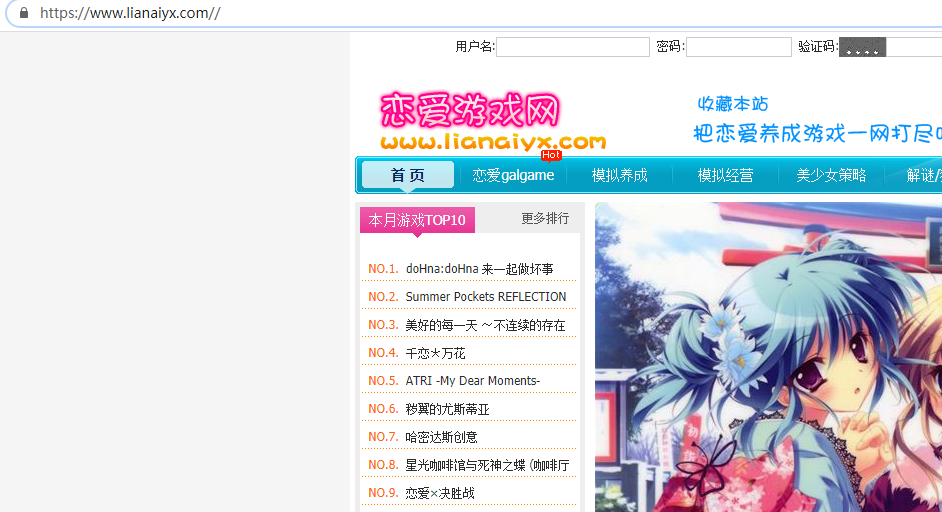942x512 pixels.
Task: Click the 验证码 captcha image
Action: tap(862, 47)
